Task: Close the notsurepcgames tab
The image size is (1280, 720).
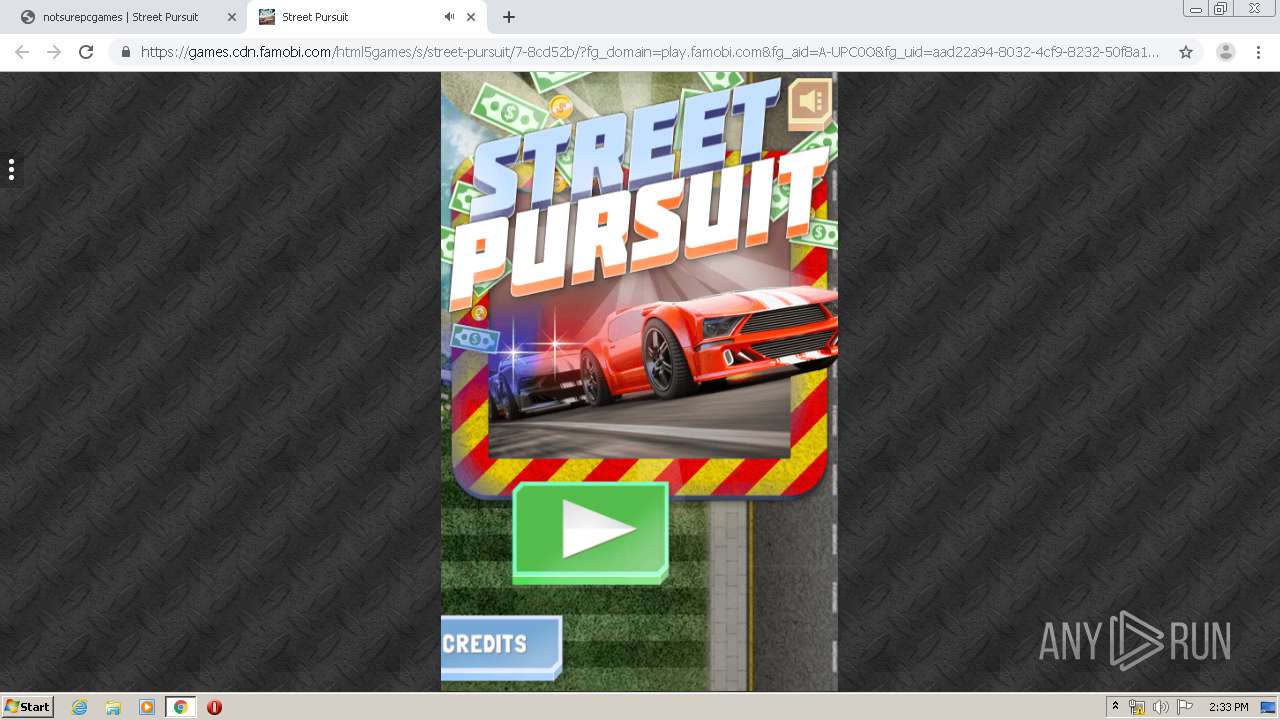Action: (231, 17)
